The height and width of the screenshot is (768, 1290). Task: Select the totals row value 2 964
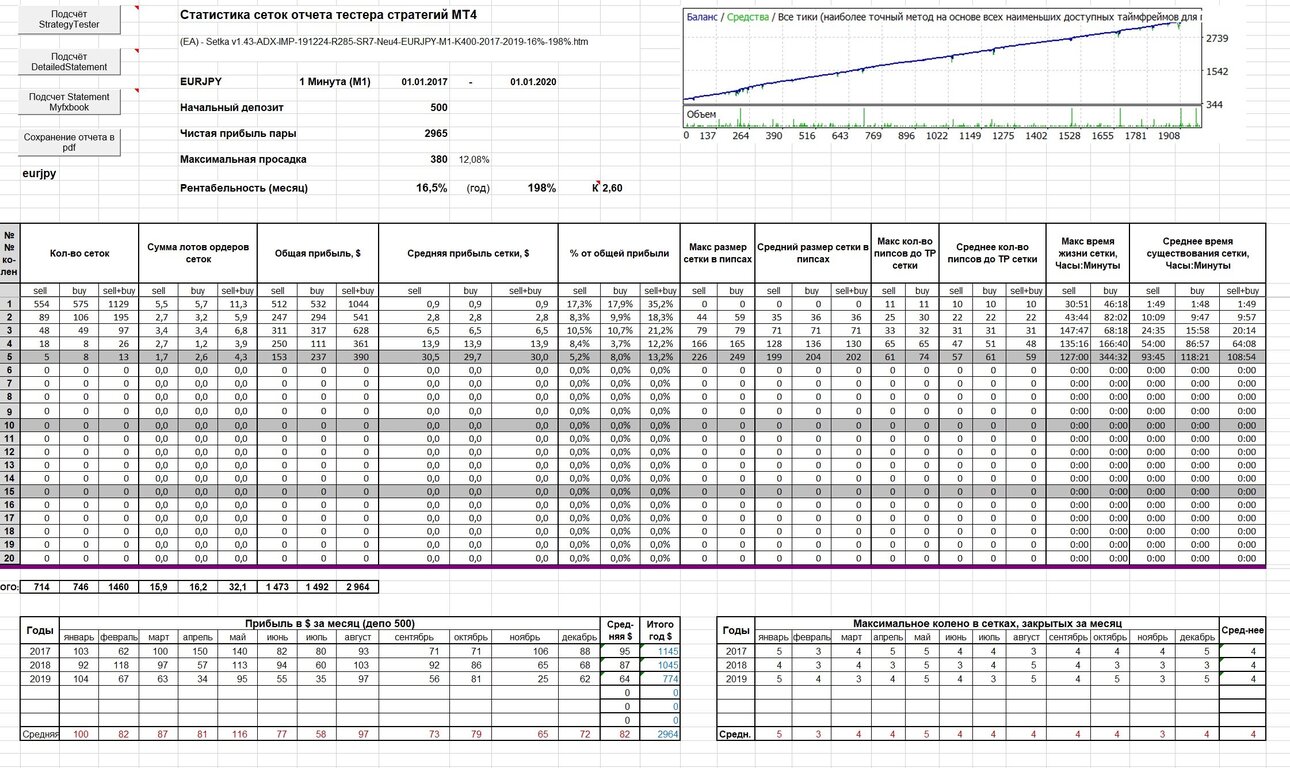[357, 586]
